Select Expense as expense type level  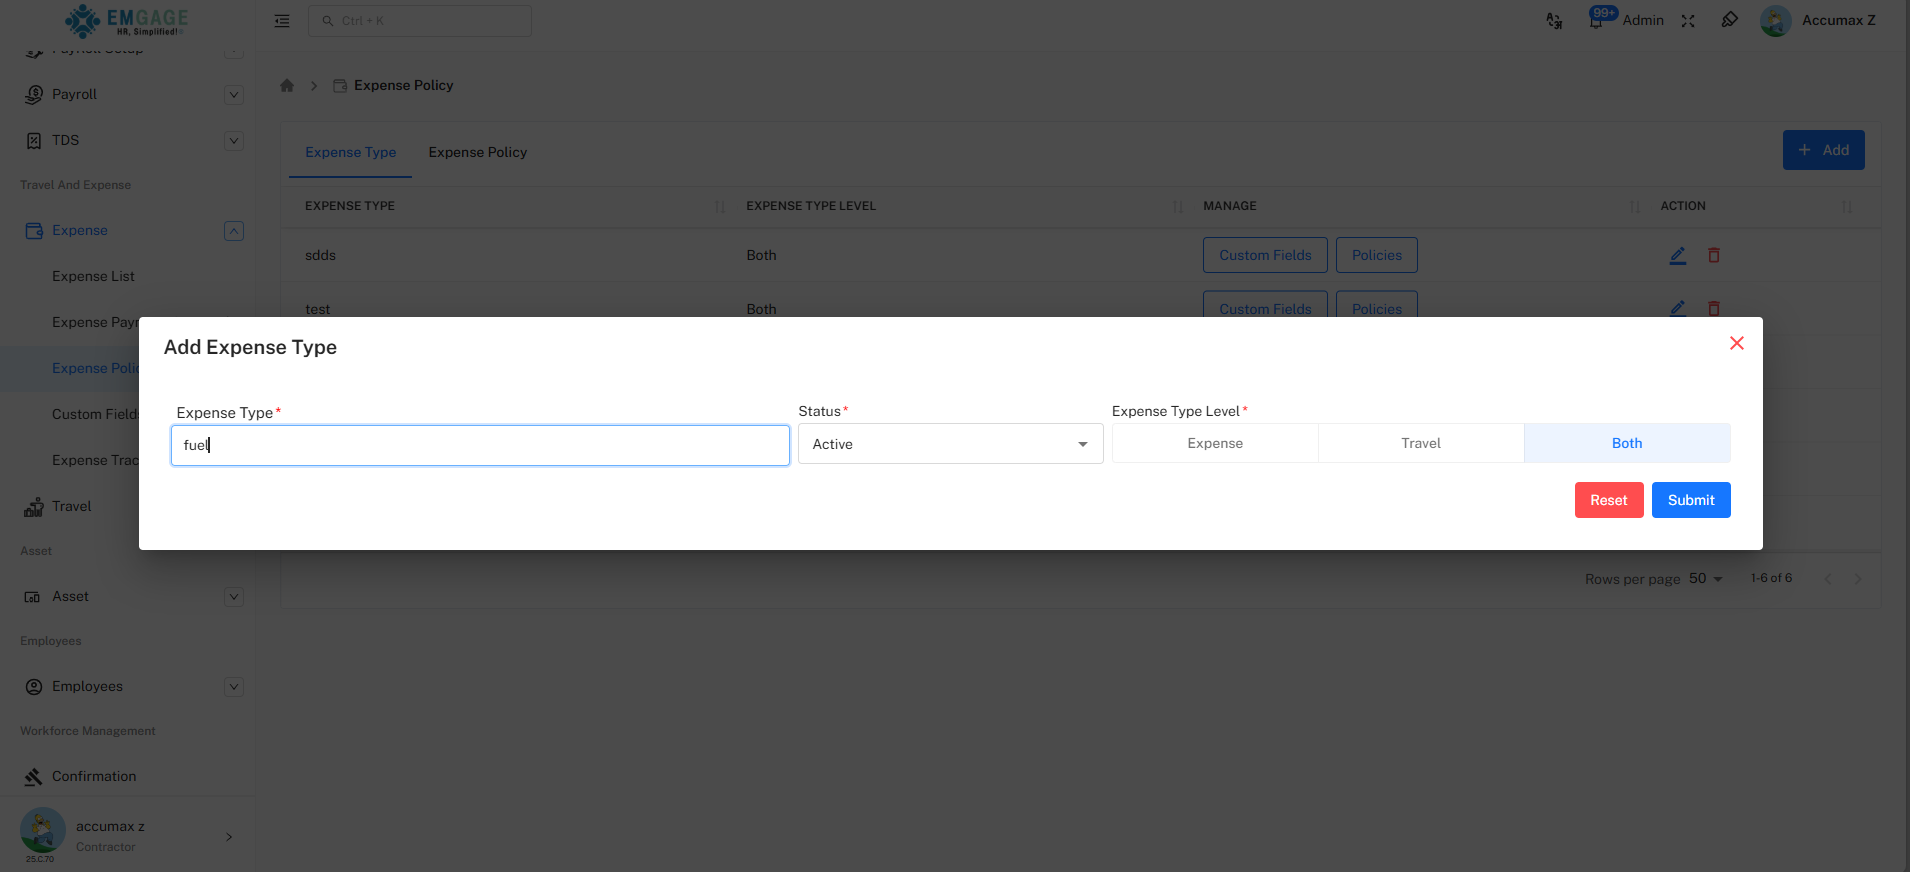1215,443
